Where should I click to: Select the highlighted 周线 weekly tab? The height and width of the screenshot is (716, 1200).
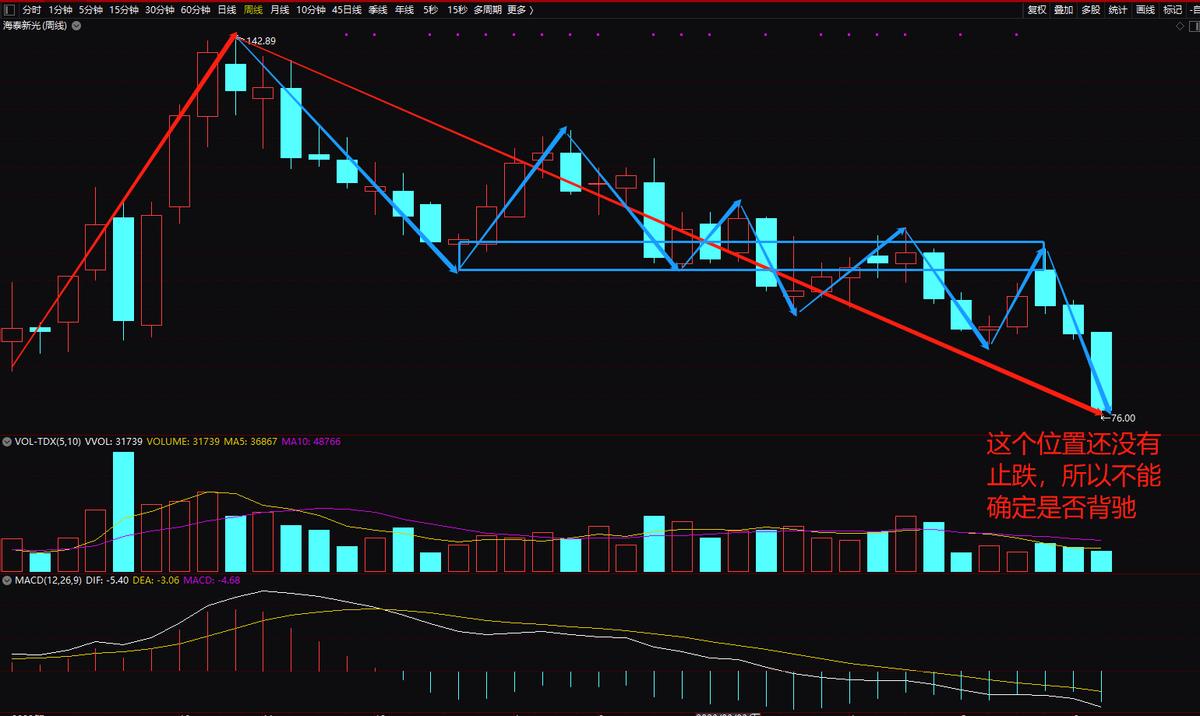point(253,10)
